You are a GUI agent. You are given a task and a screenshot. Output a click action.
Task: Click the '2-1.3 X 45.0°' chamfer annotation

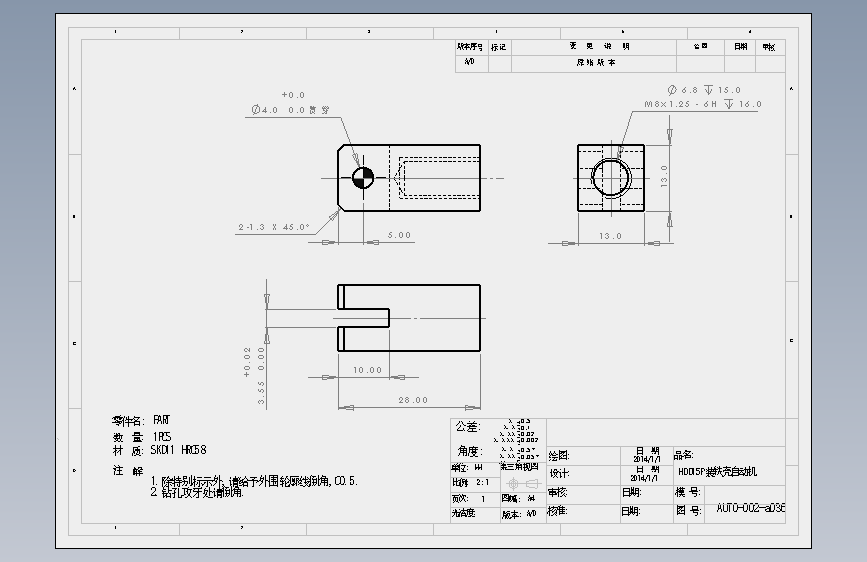pos(274,227)
